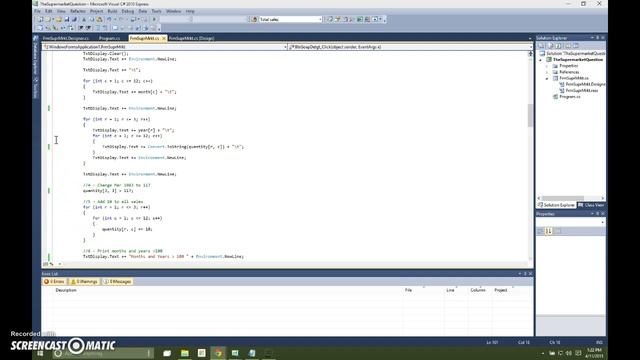The image size is (640, 360).
Task: Toggle the 0 Errors filter button
Action: coord(54,282)
